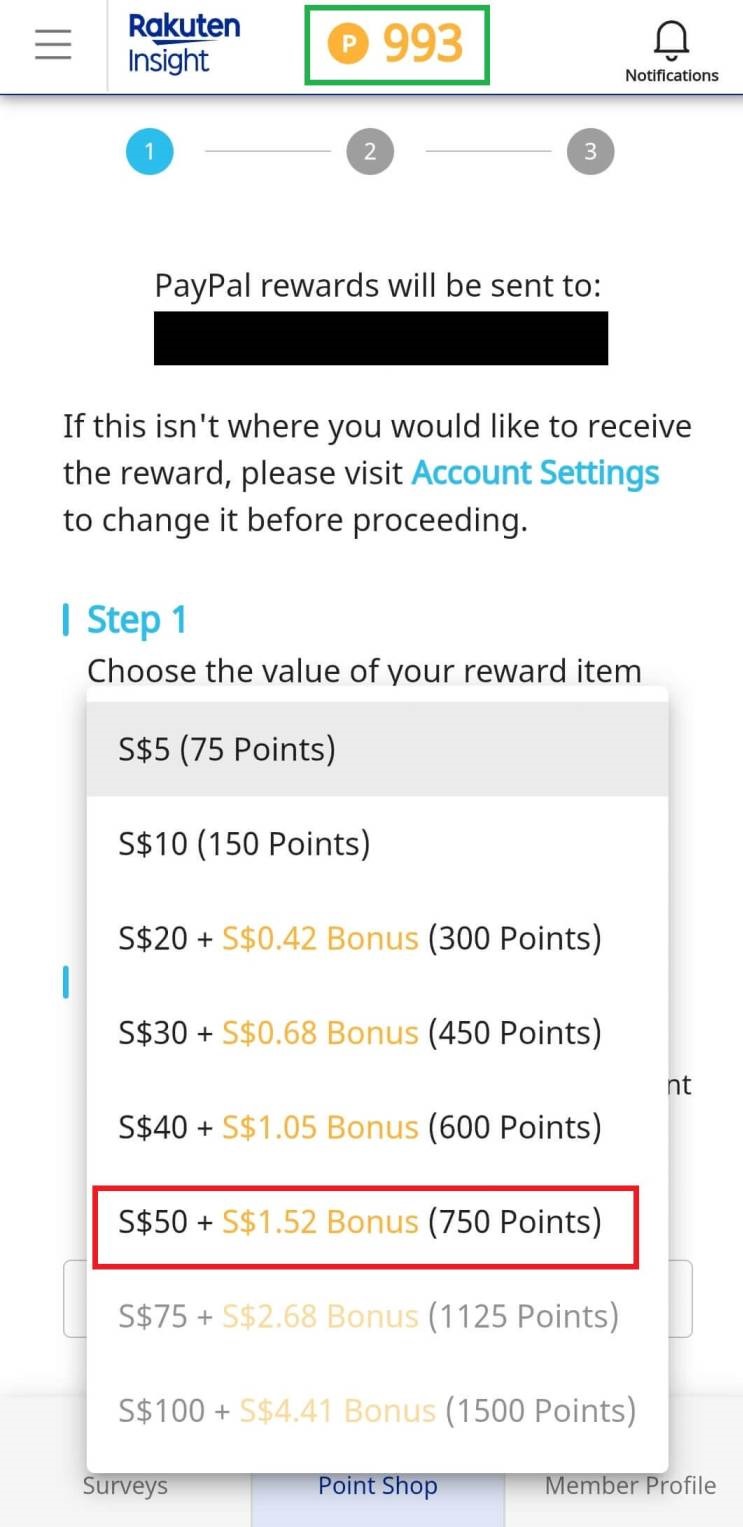Viewport: 743px width, 1527px height.
Task: Select S$5 (75 Points) option
Action: click(x=377, y=749)
